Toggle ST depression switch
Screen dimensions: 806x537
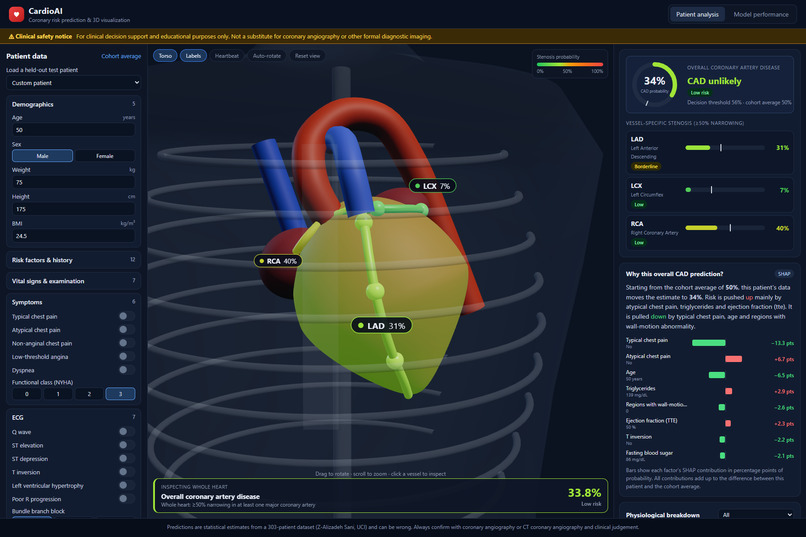[x=126, y=458]
